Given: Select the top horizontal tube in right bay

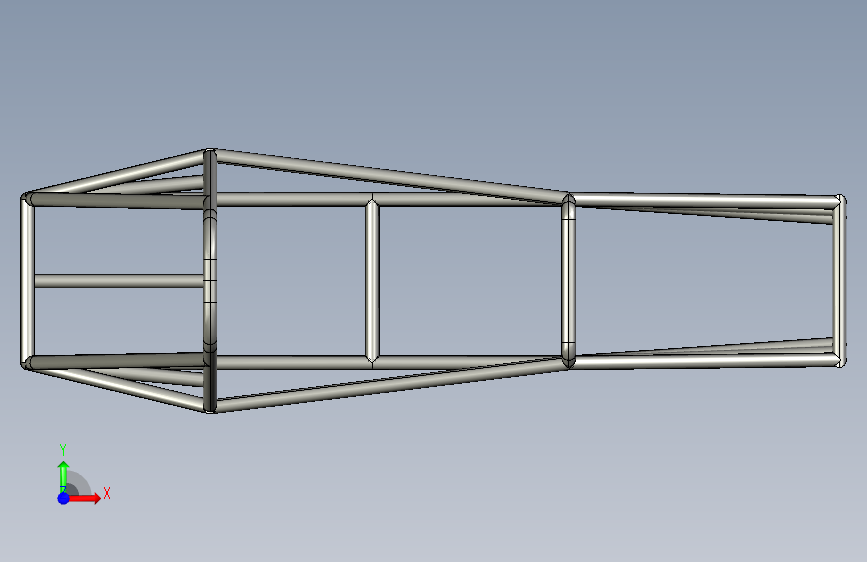Looking at the screenshot, I should pyautogui.click(x=705, y=201).
